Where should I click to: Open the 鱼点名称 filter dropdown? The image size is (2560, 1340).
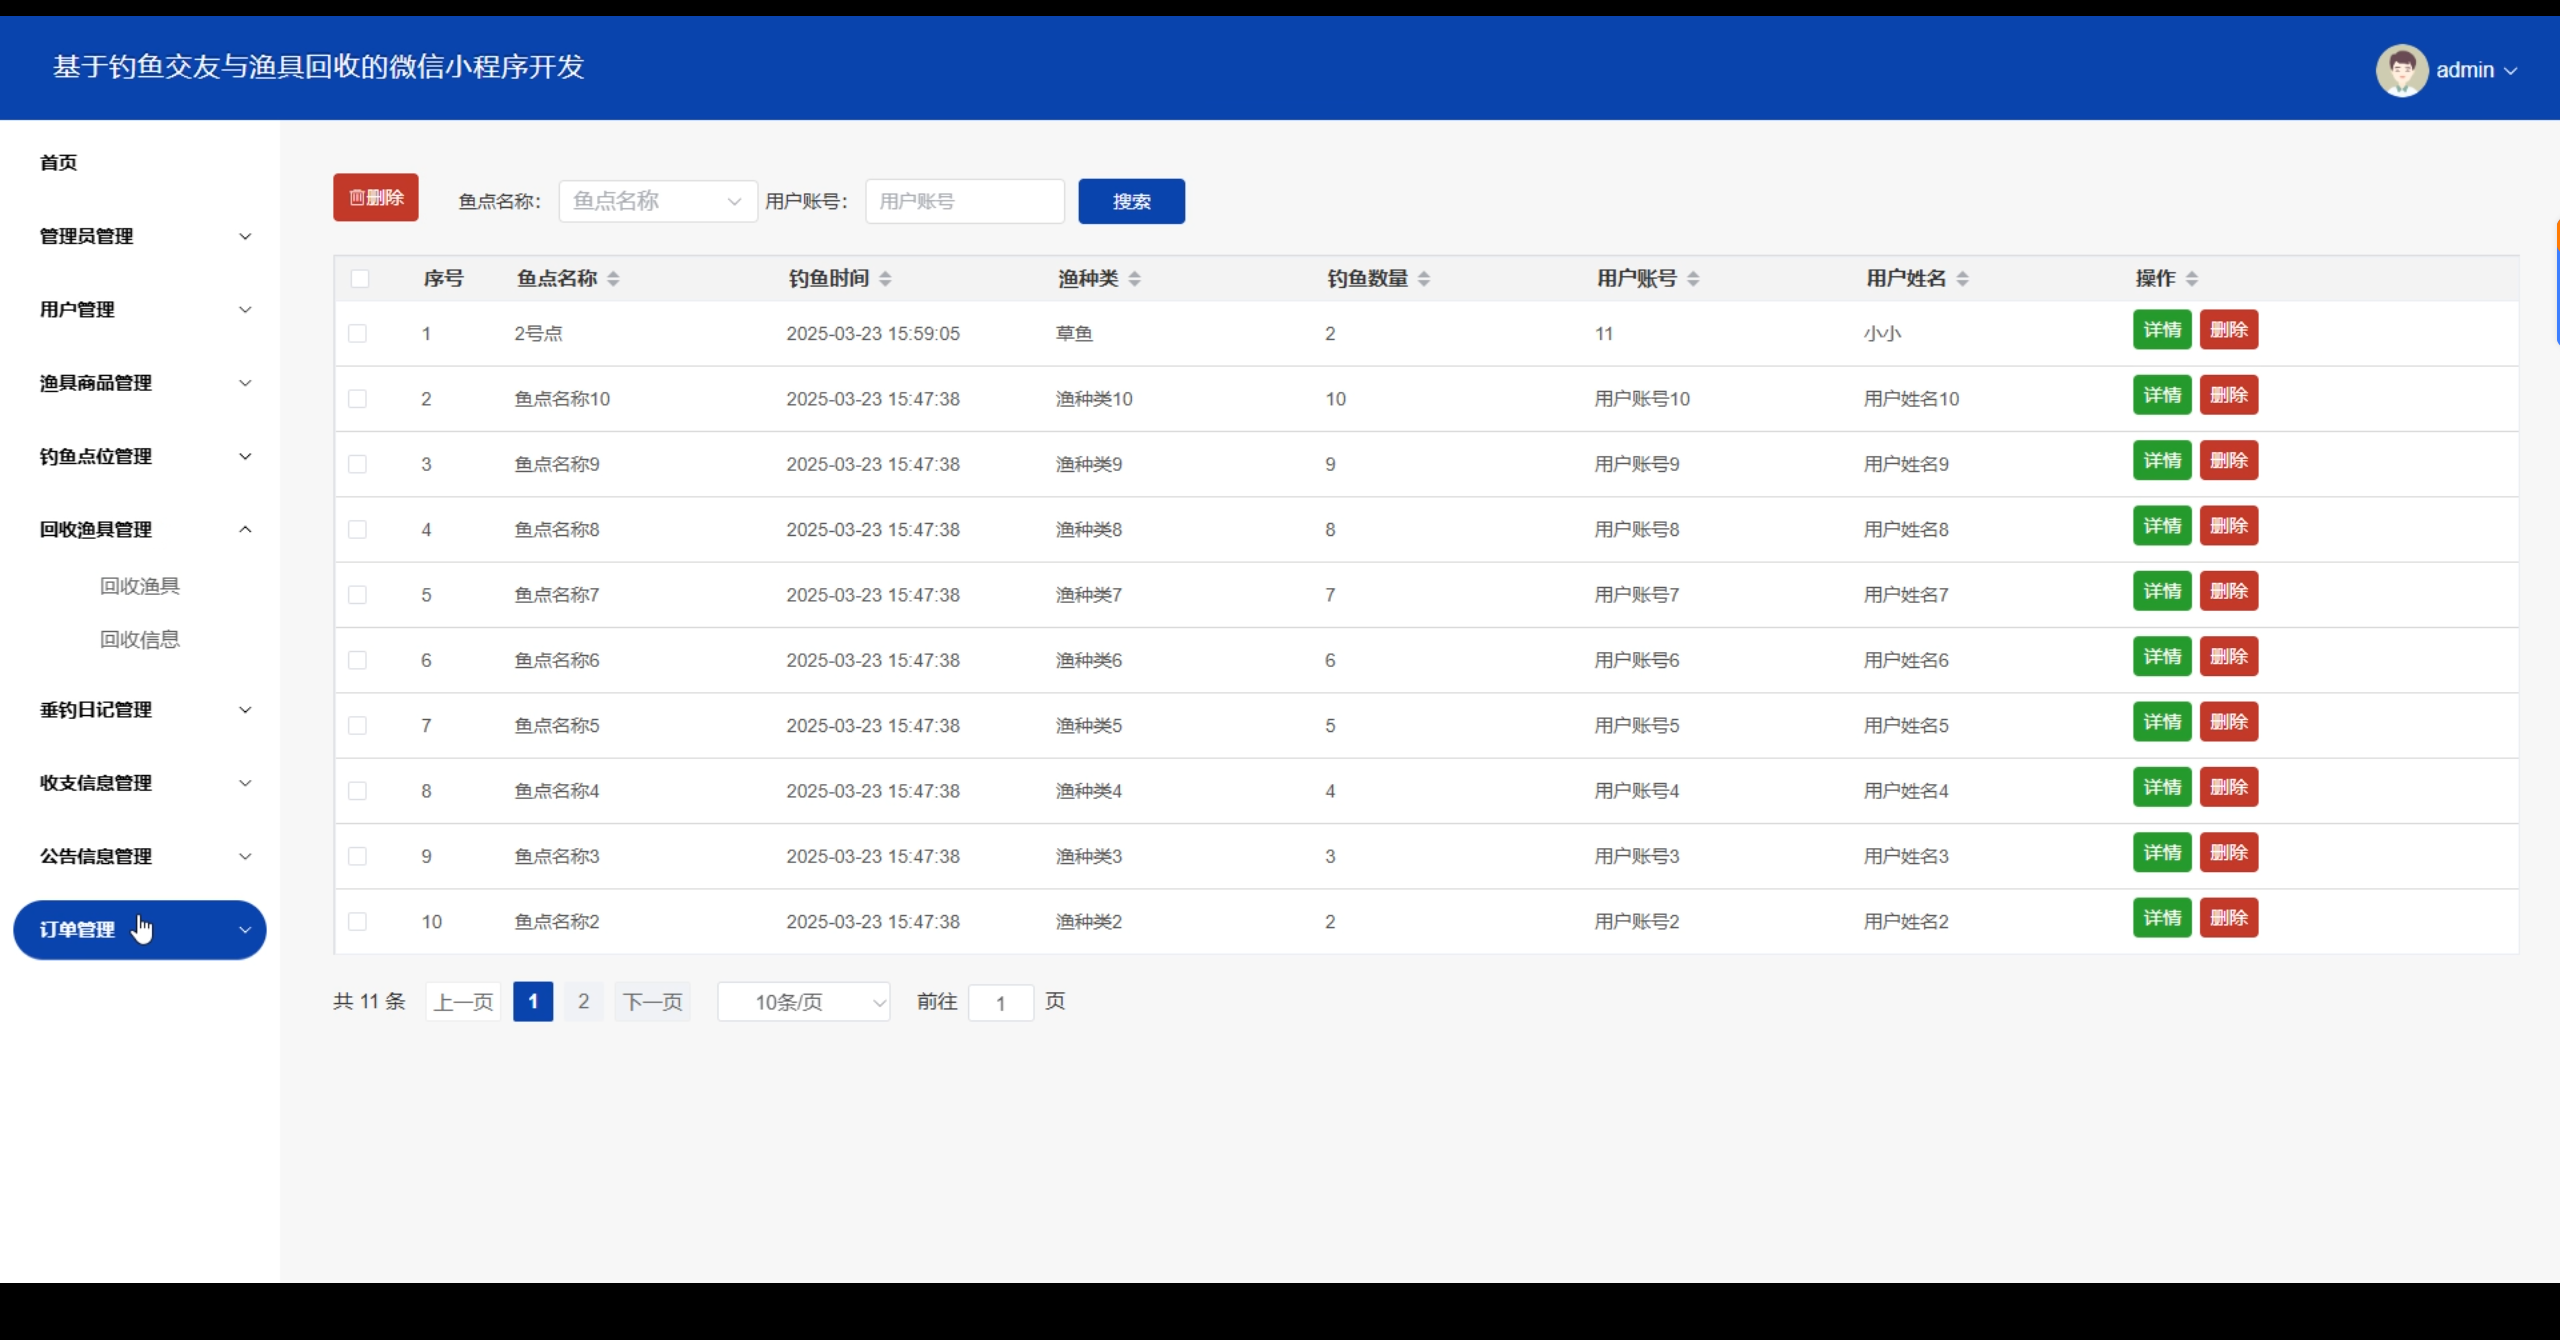point(657,201)
